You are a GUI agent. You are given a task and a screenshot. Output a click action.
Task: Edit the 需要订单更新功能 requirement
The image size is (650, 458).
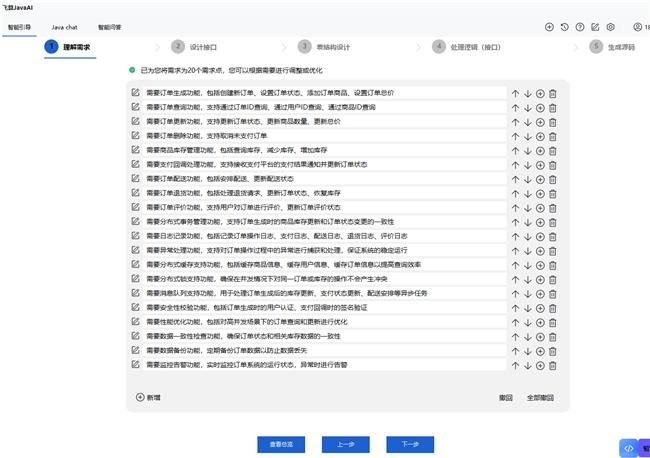click(x=136, y=121)
